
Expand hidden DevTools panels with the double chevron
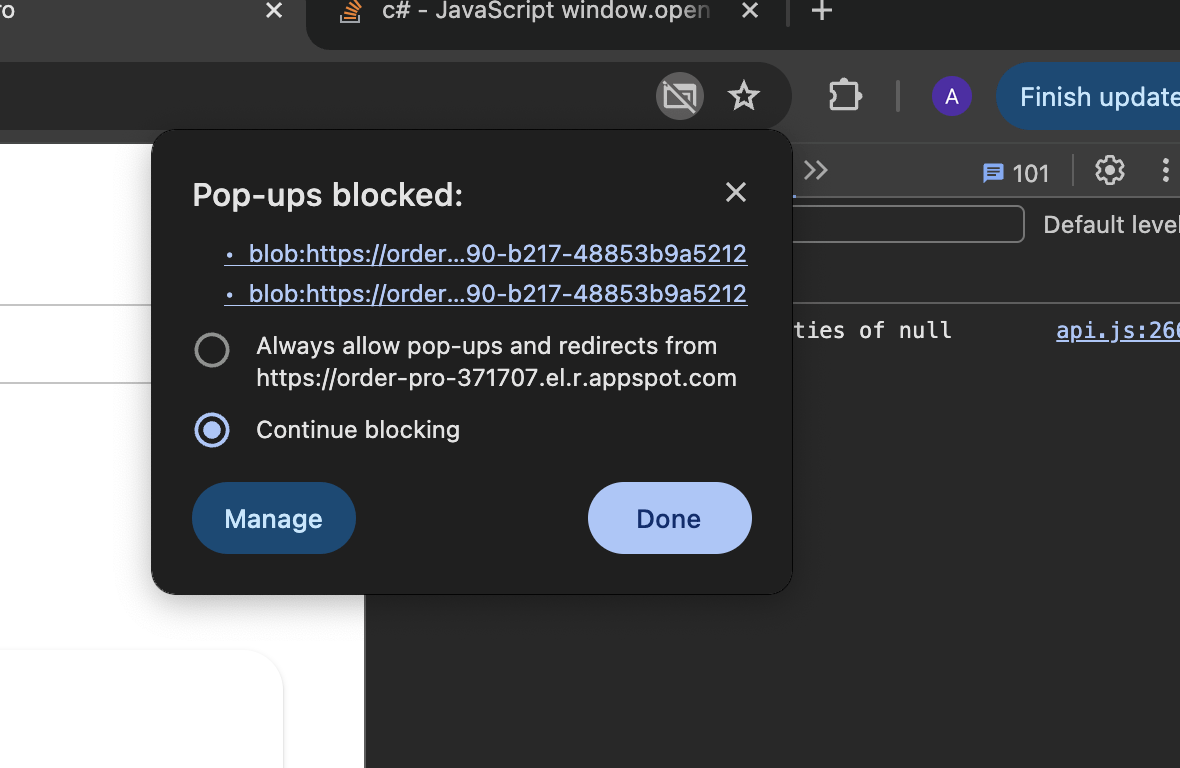pyautogui.click(x=815, y=170)
